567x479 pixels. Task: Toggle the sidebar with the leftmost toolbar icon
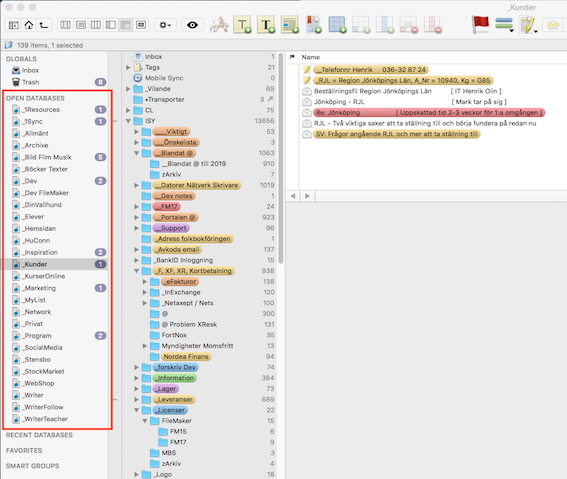14,25
